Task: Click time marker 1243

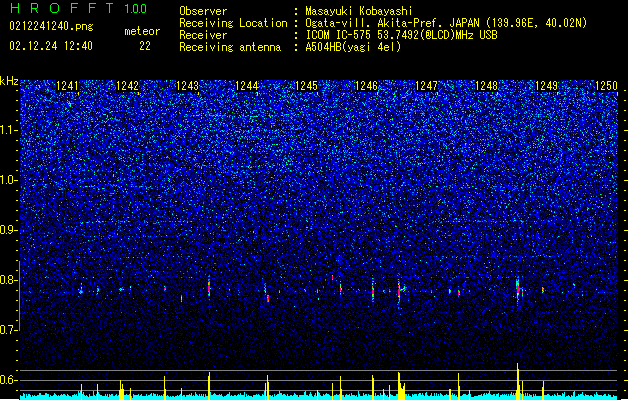Action: (187, 86)
